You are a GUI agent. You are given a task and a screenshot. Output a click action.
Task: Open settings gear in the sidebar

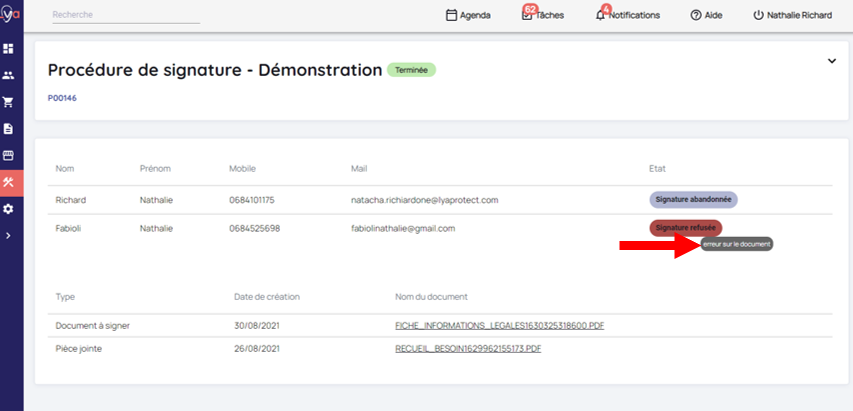pos(9,209)
